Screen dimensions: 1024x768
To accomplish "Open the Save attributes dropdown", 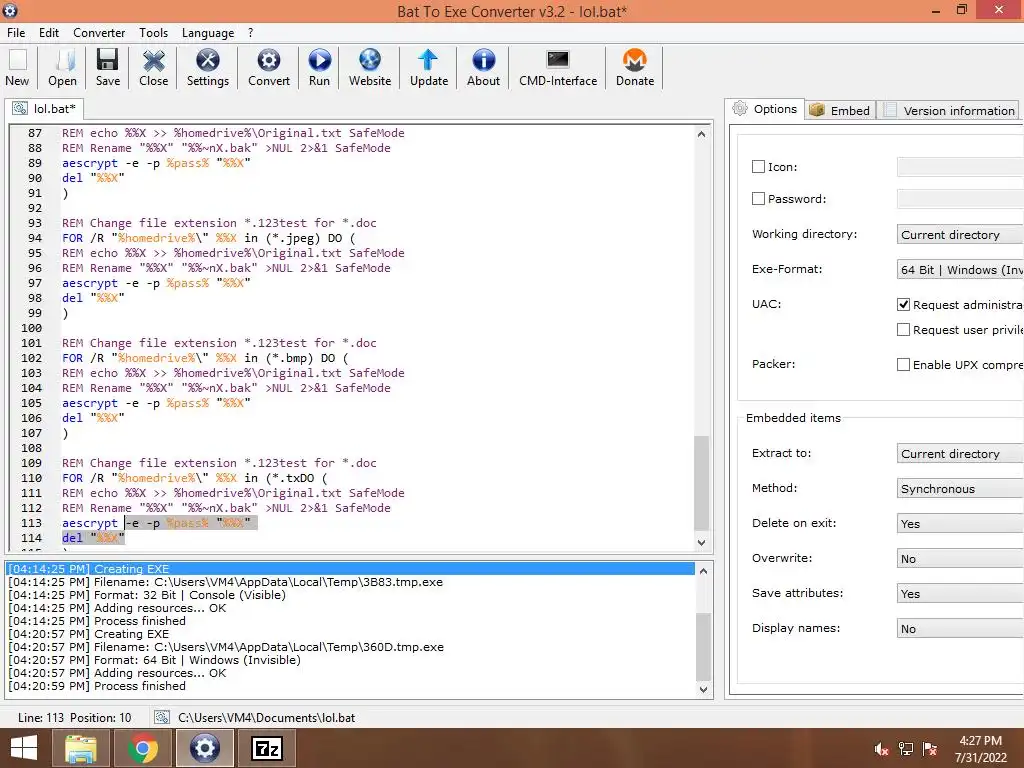I will pos(960,594).
